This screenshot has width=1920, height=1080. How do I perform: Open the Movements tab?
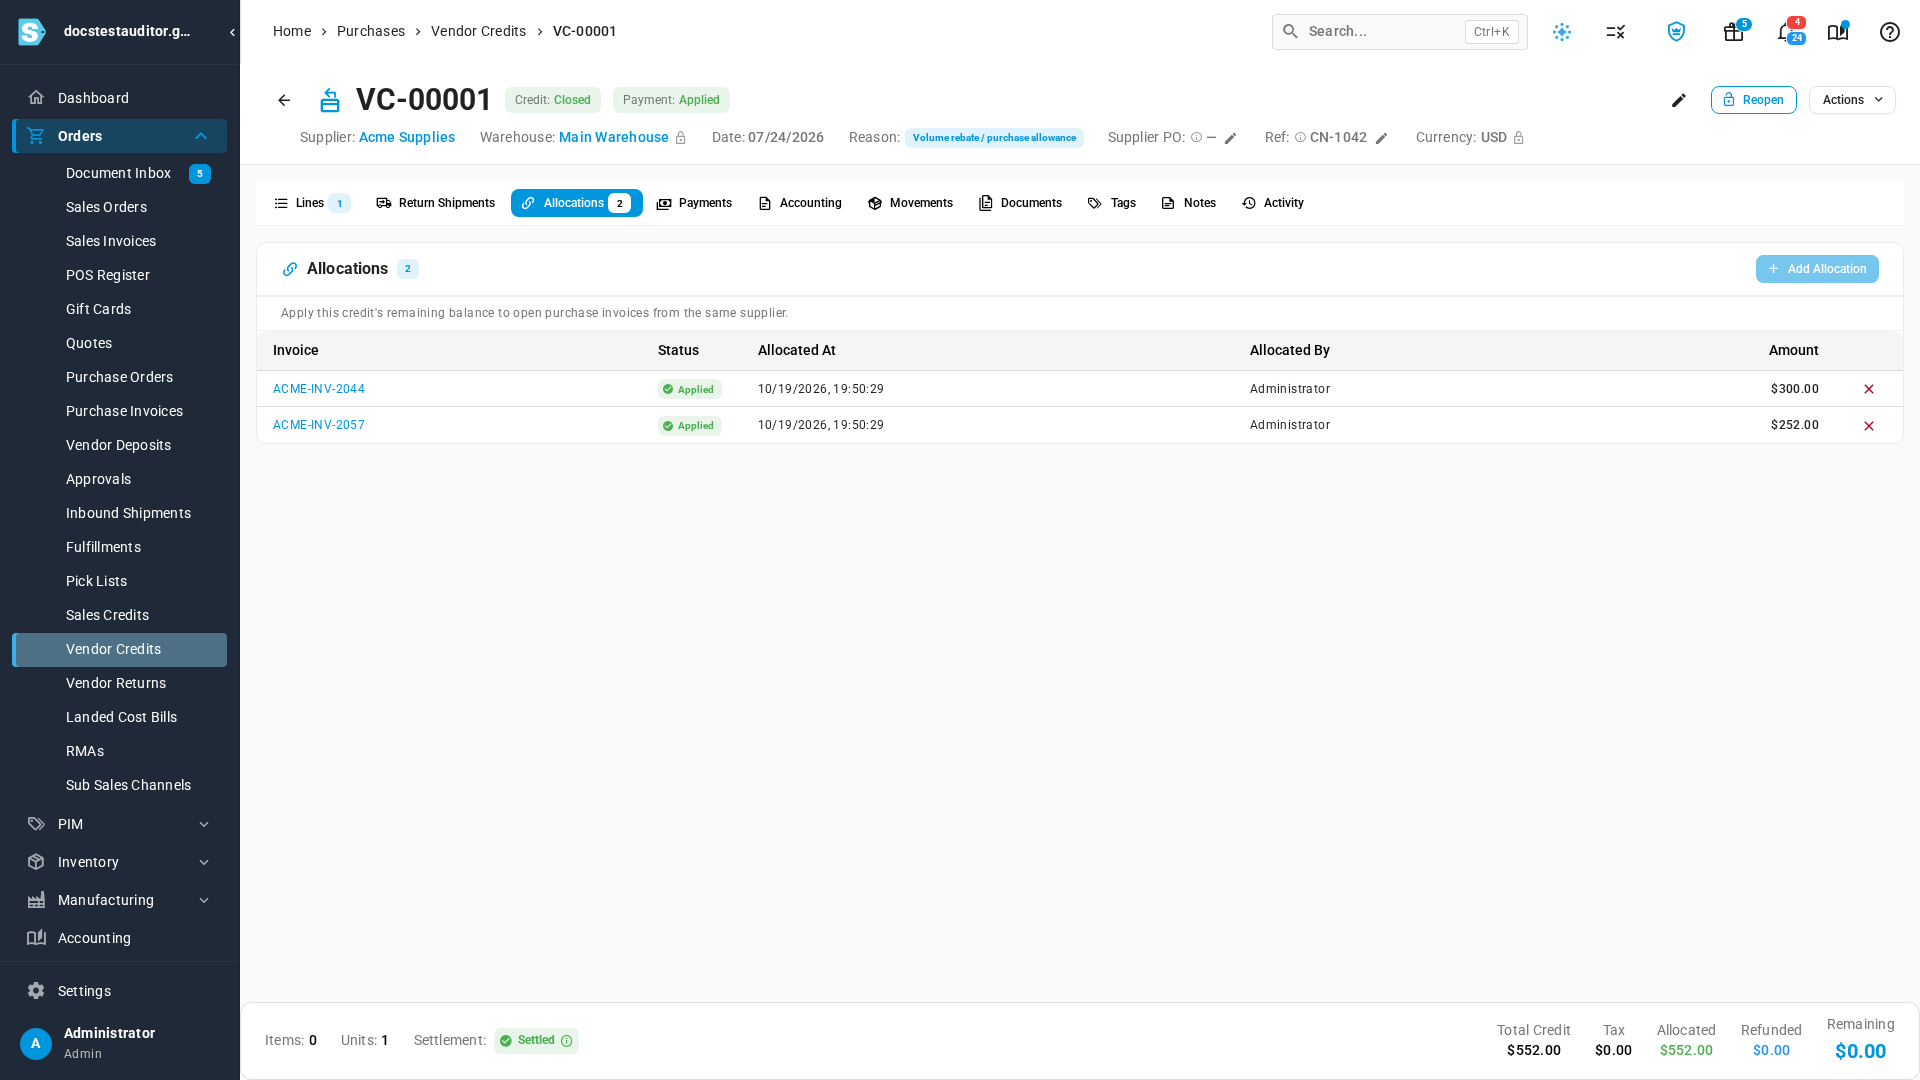(910, 203)
